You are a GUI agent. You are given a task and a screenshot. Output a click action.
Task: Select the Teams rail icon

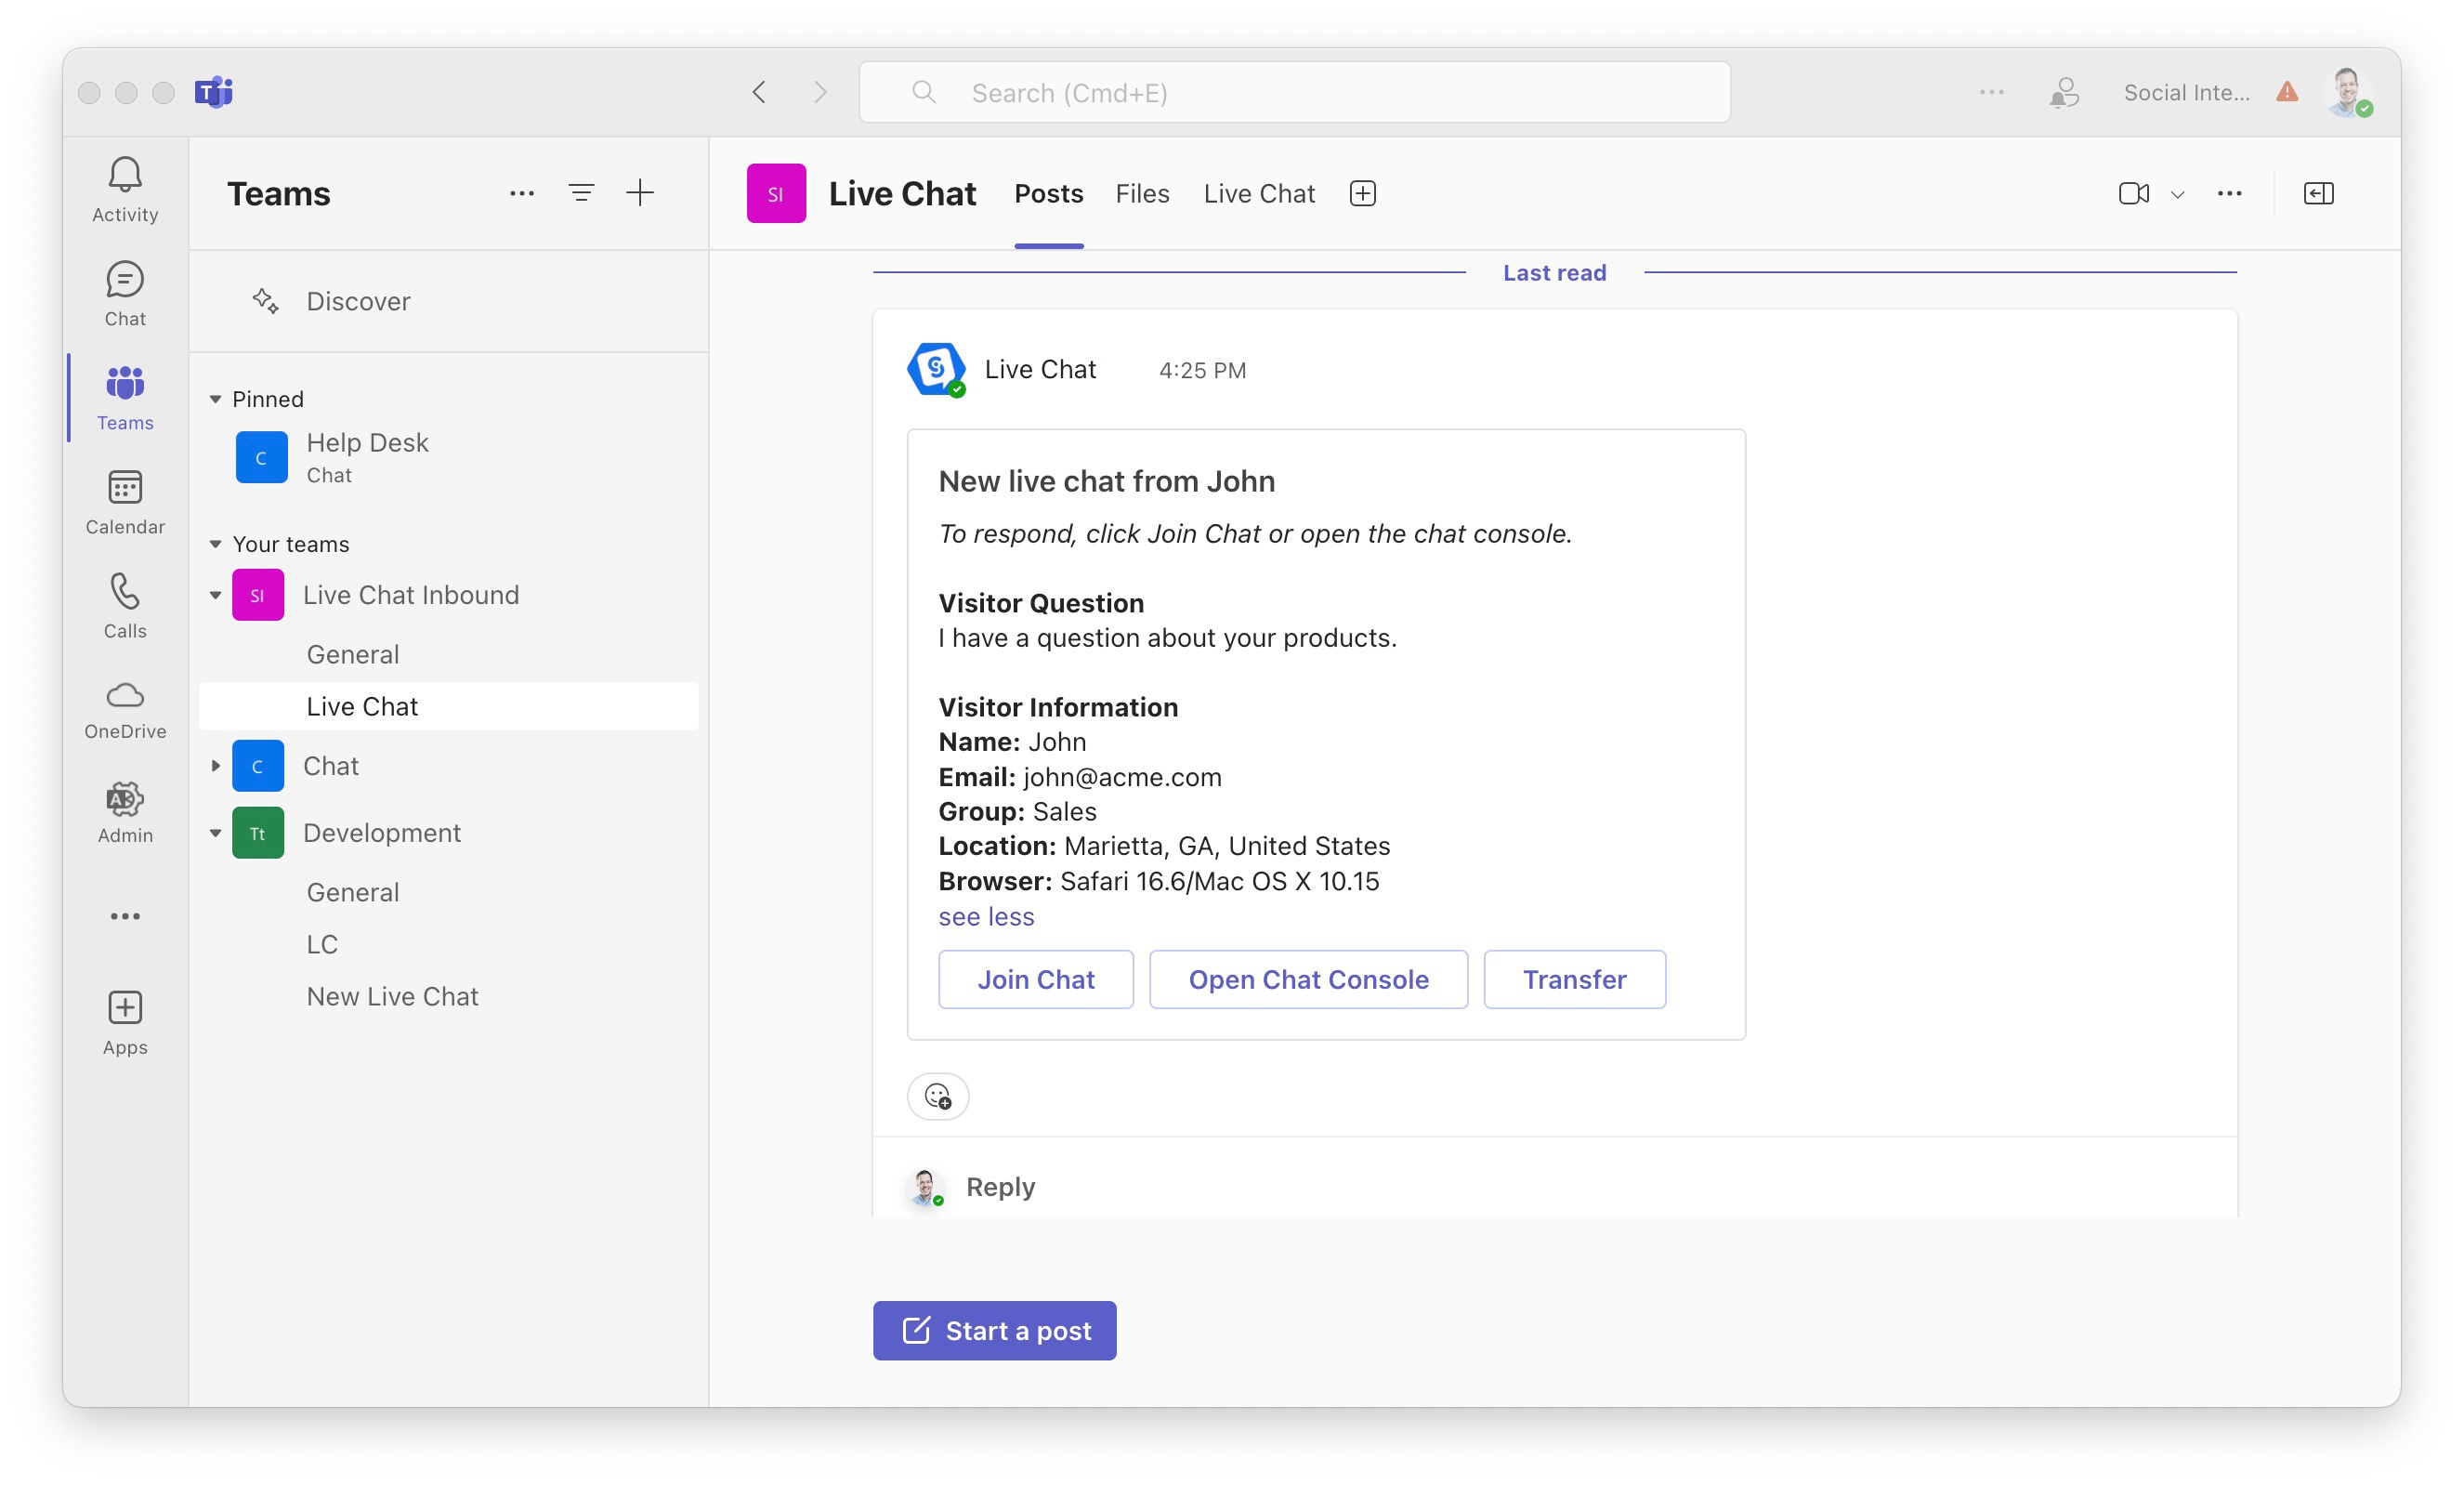click(125, 398)
